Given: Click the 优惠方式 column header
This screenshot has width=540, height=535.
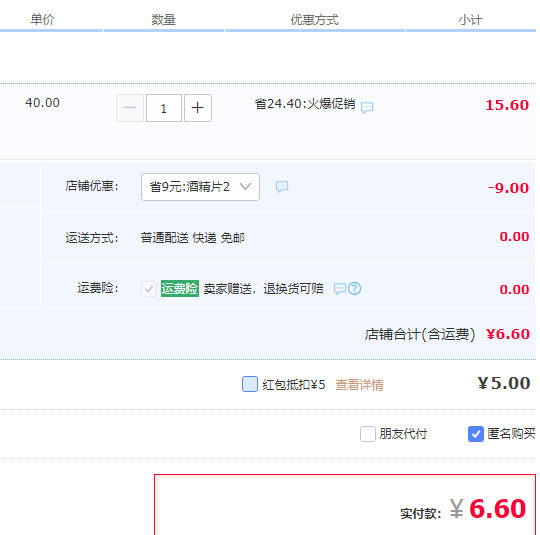Looking at the screenshot, I should [314, 20].
